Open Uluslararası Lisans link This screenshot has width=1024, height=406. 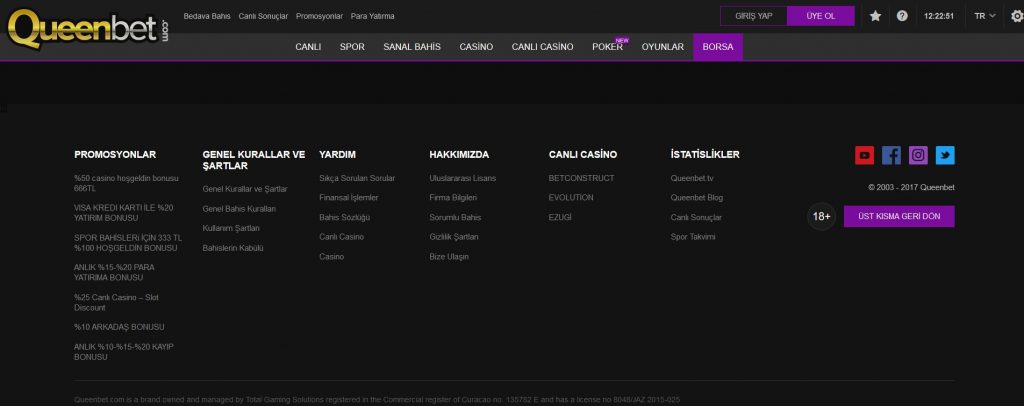point(462,178)
